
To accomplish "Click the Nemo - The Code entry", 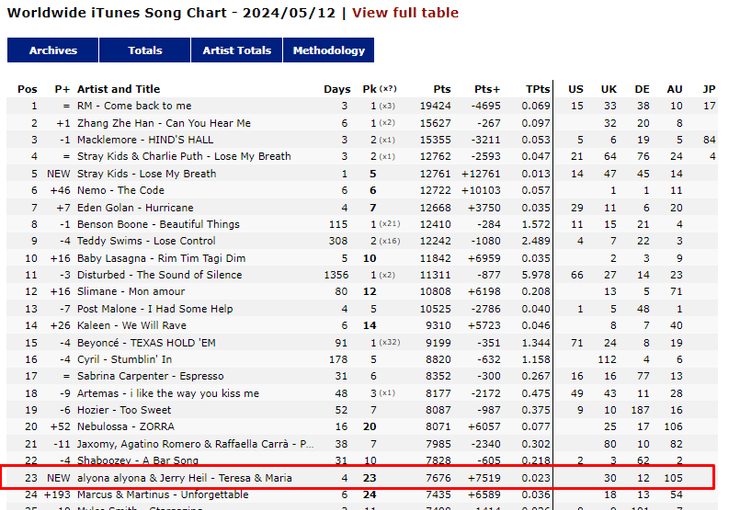I will pyautogui.click(x=120, y=190).
